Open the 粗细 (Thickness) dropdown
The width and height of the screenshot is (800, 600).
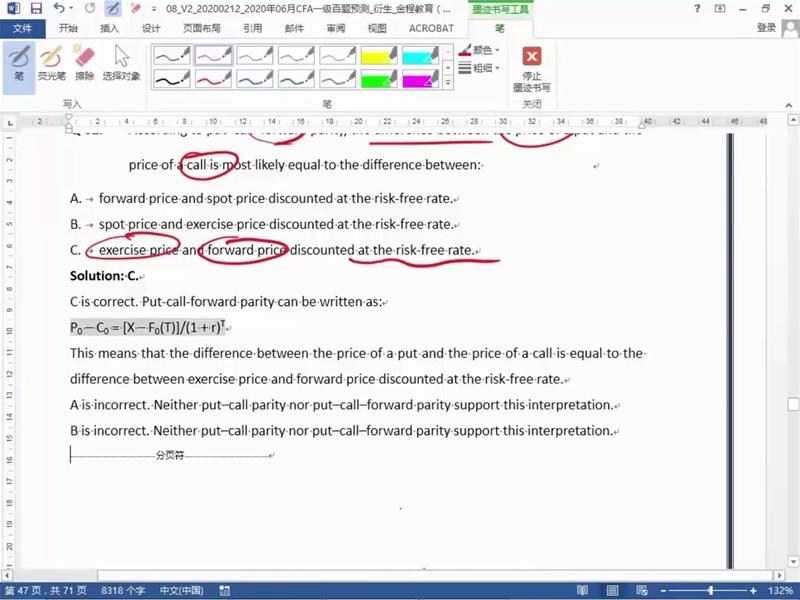click(479, 67)
